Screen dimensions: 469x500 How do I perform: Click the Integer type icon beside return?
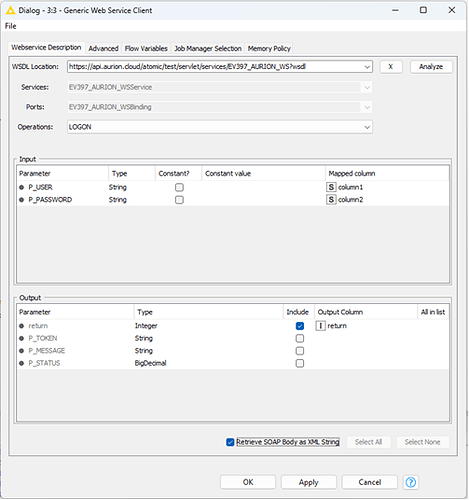[x=320, y=326]
